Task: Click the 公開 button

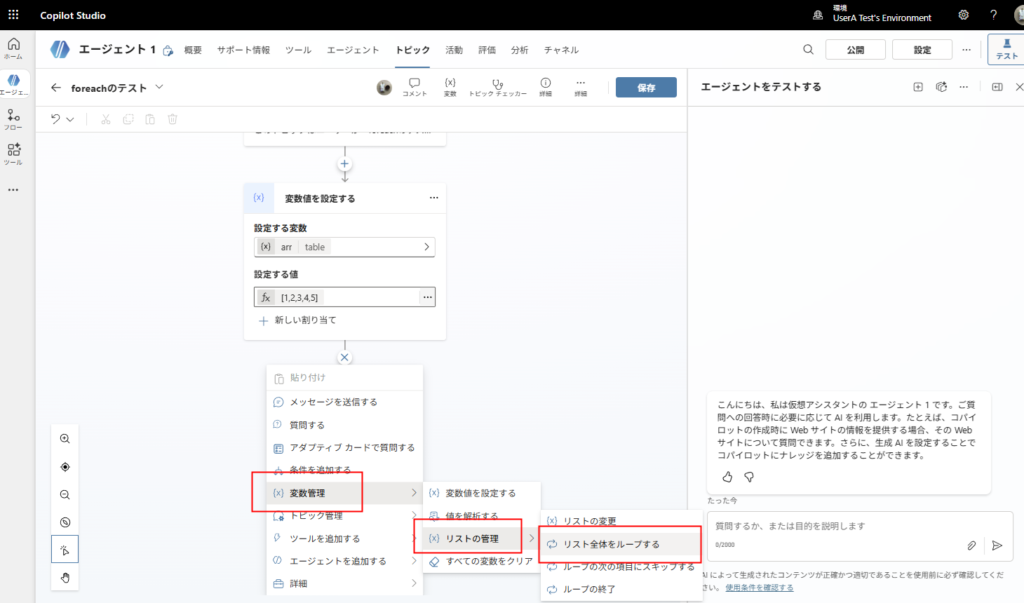Action: point(855,50)
